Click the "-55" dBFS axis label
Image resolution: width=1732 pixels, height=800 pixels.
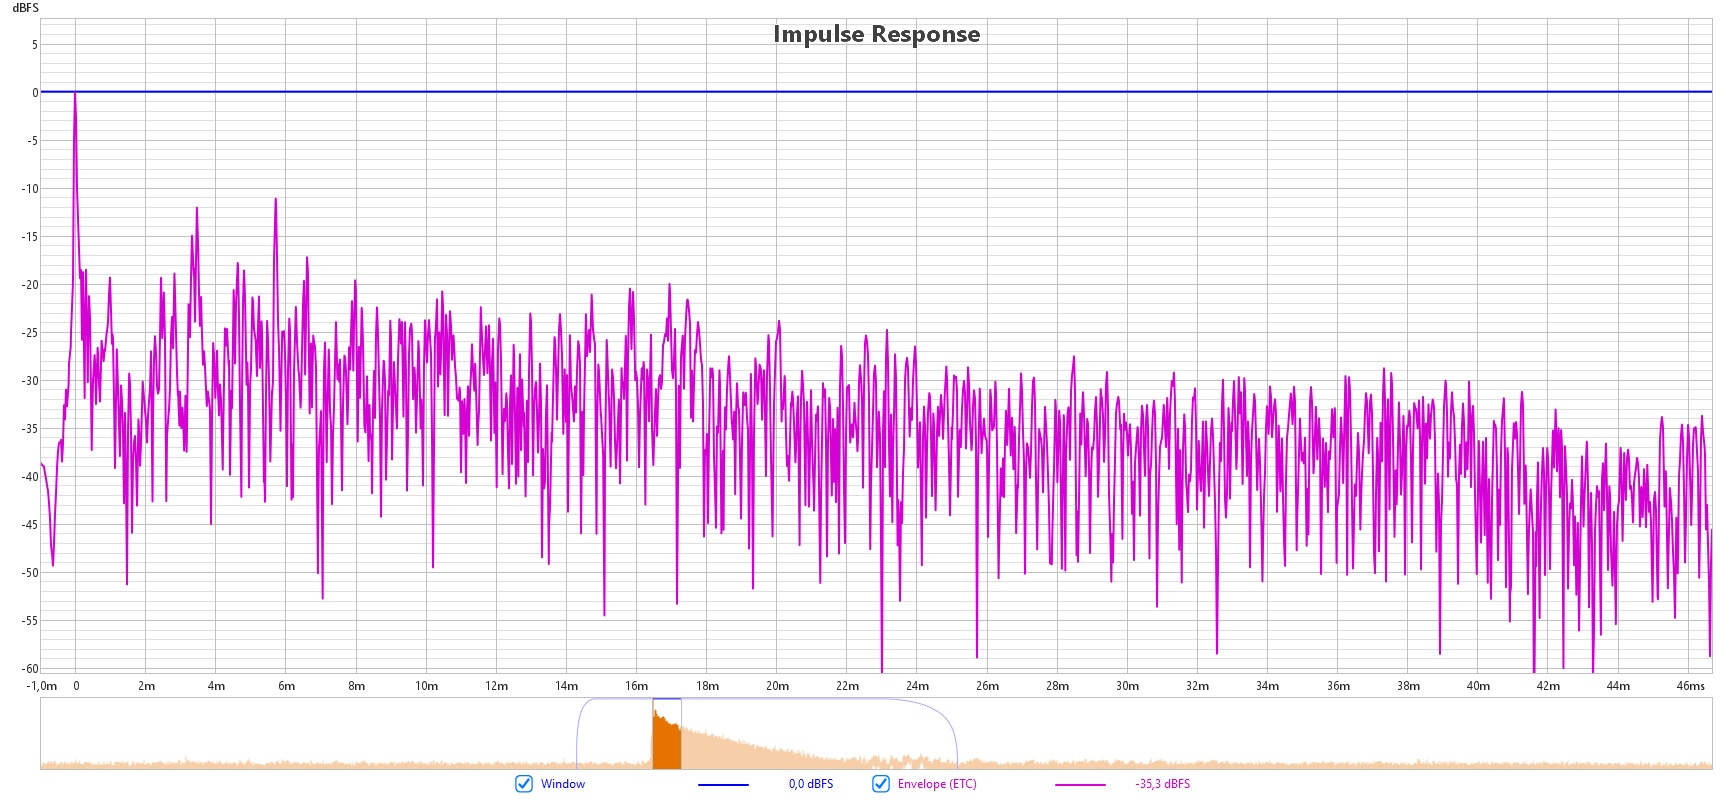[x=31, y=621]
